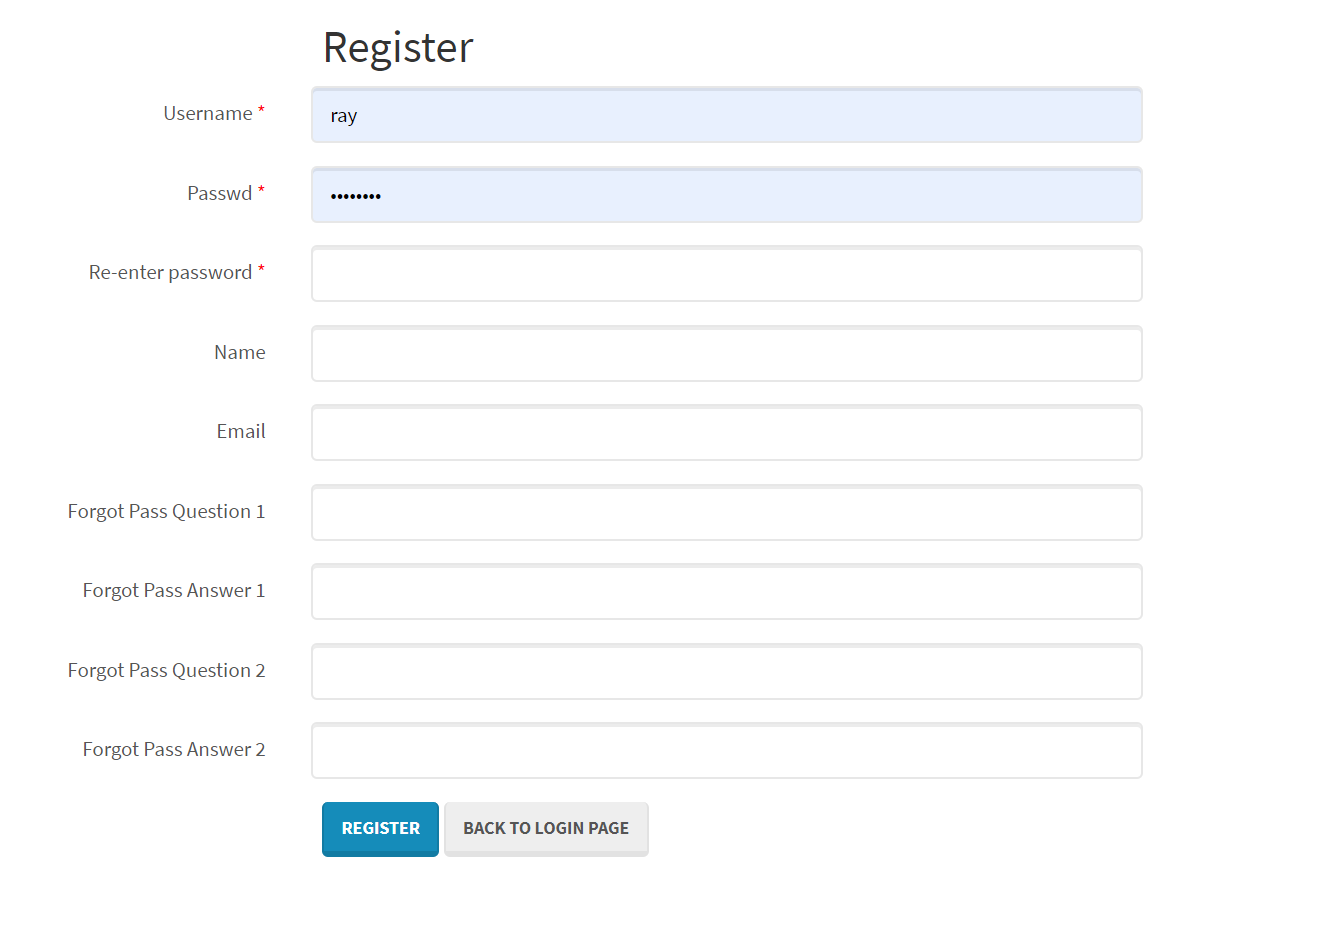Click the Forgot Pass Answer 2 label

coord(174,750)
